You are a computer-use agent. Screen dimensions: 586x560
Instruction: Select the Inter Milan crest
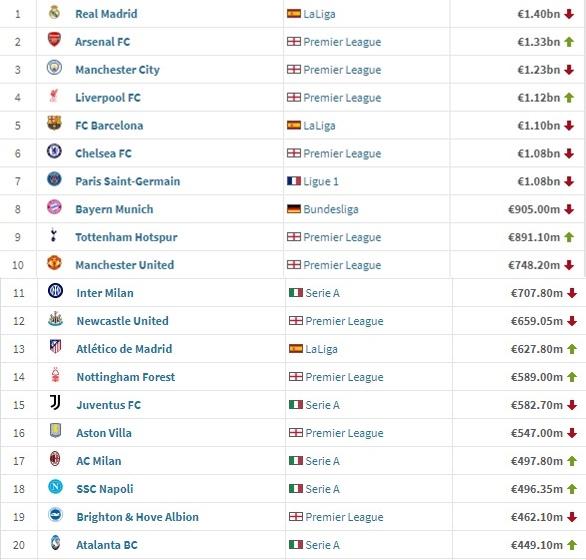click(x=55, y=291)
